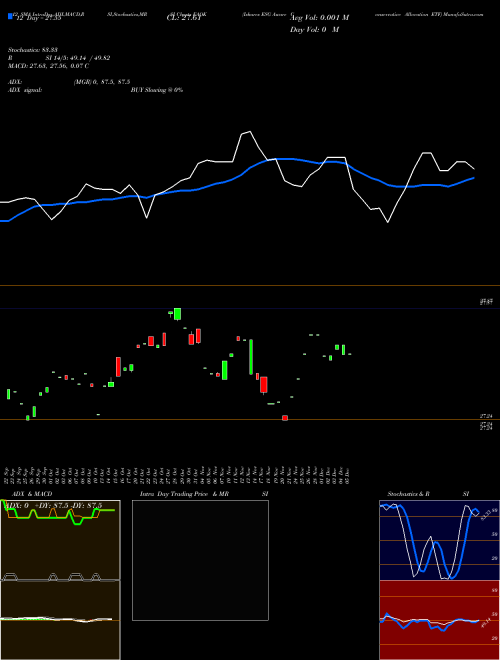This screenshot has height=660, width=500.
Task: Click the 27.24 price label on the right axis
Action: click(x=486, y=416)
